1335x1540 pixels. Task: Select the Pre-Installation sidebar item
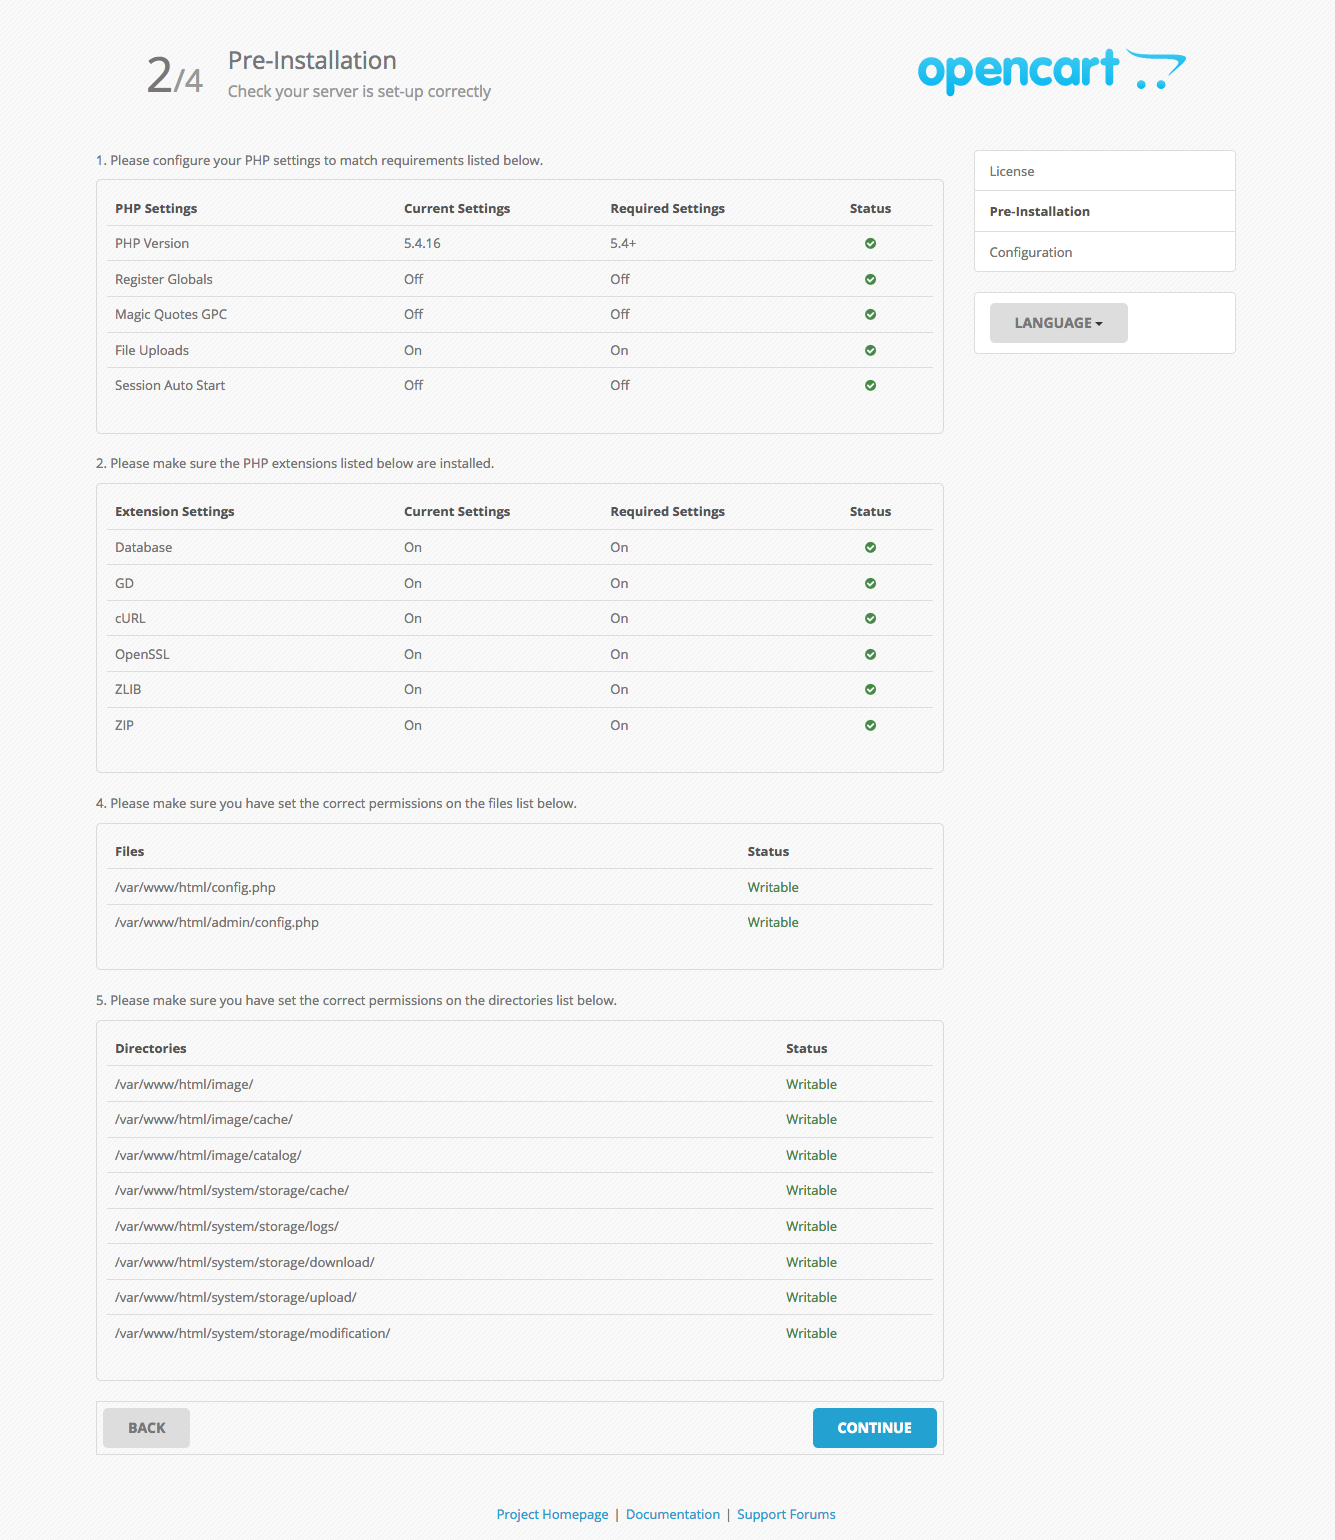[1104, 211]
